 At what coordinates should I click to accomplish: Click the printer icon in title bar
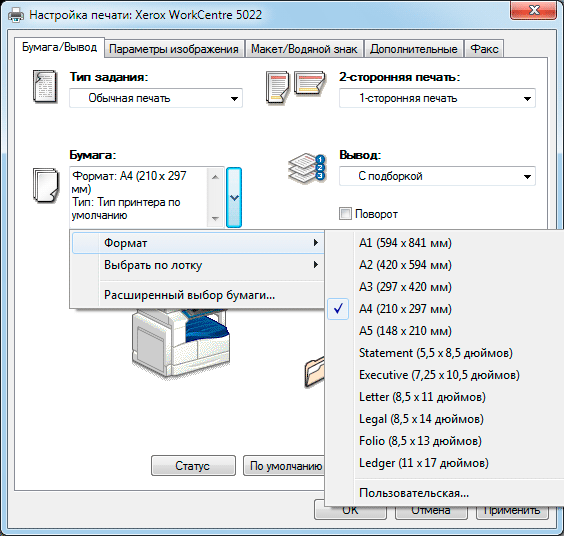[x=16, y=15]
